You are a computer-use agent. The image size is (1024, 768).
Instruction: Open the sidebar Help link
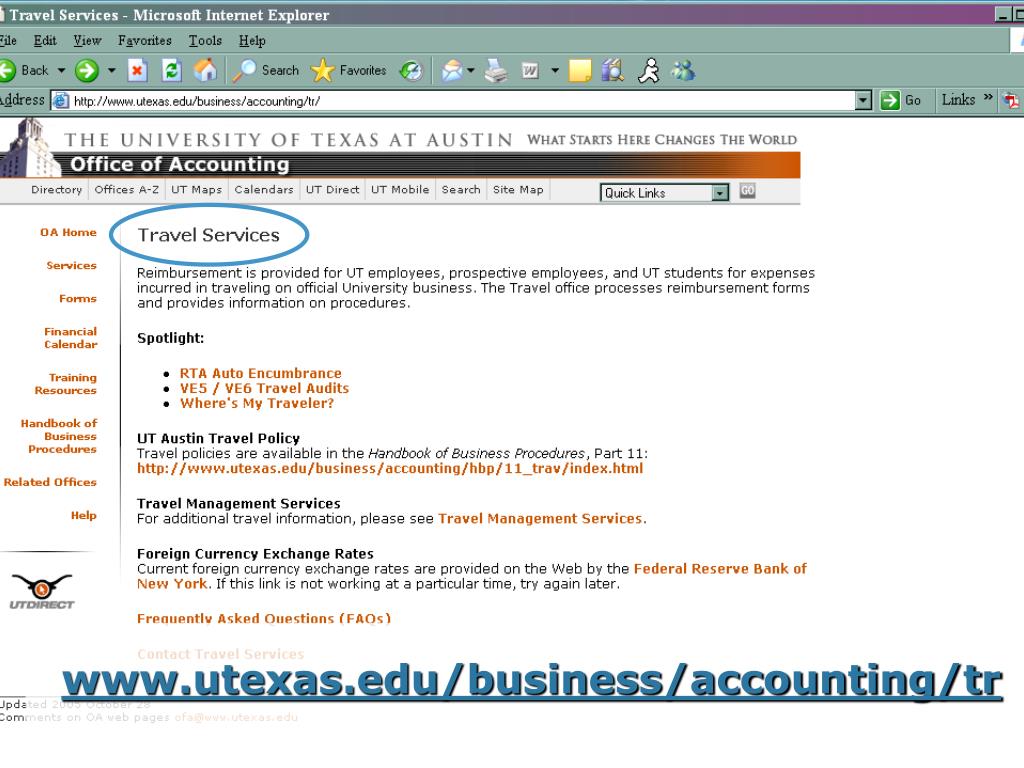84,515
